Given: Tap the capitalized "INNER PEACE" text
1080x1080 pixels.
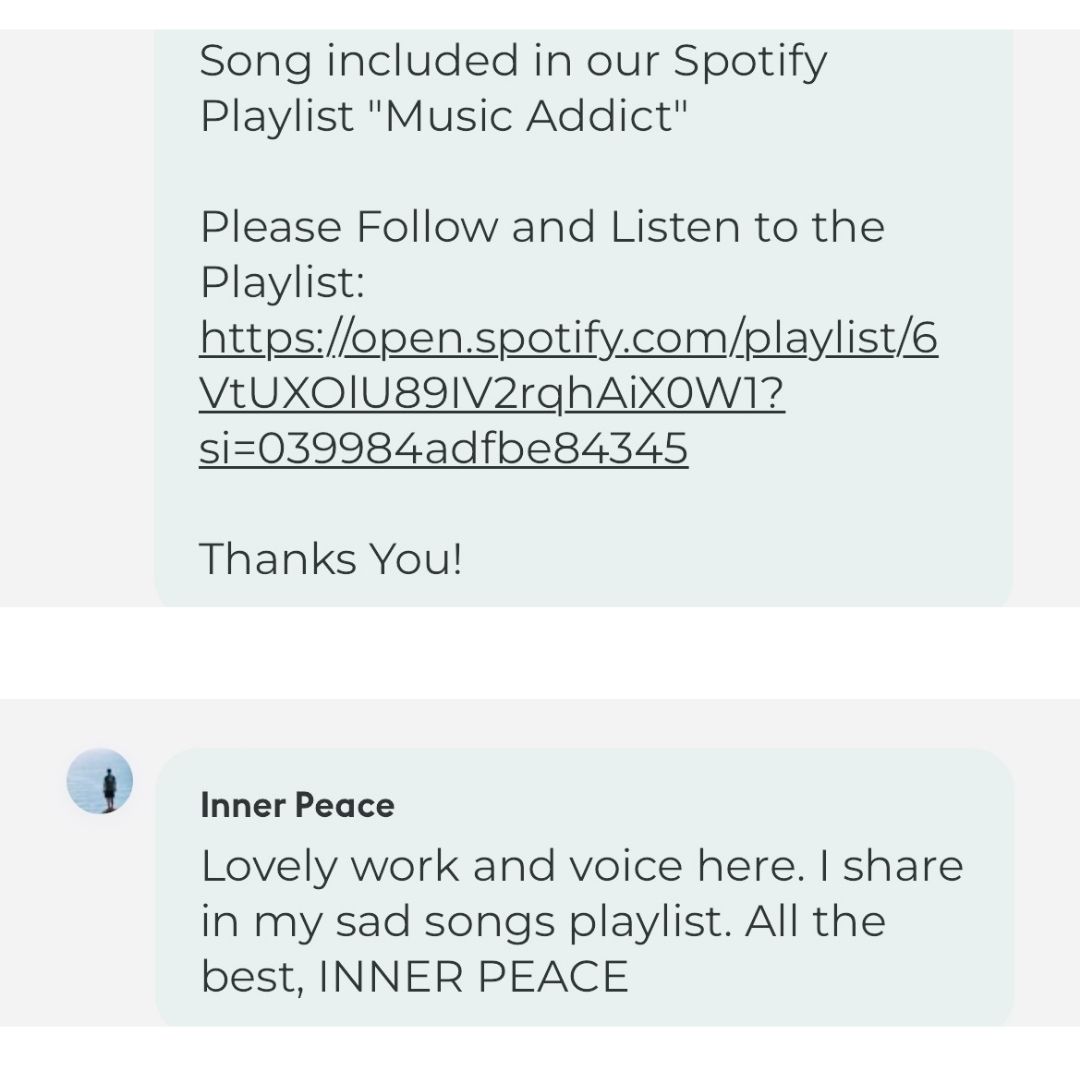Looking at the screenshot, I should (x=473, y=977).
